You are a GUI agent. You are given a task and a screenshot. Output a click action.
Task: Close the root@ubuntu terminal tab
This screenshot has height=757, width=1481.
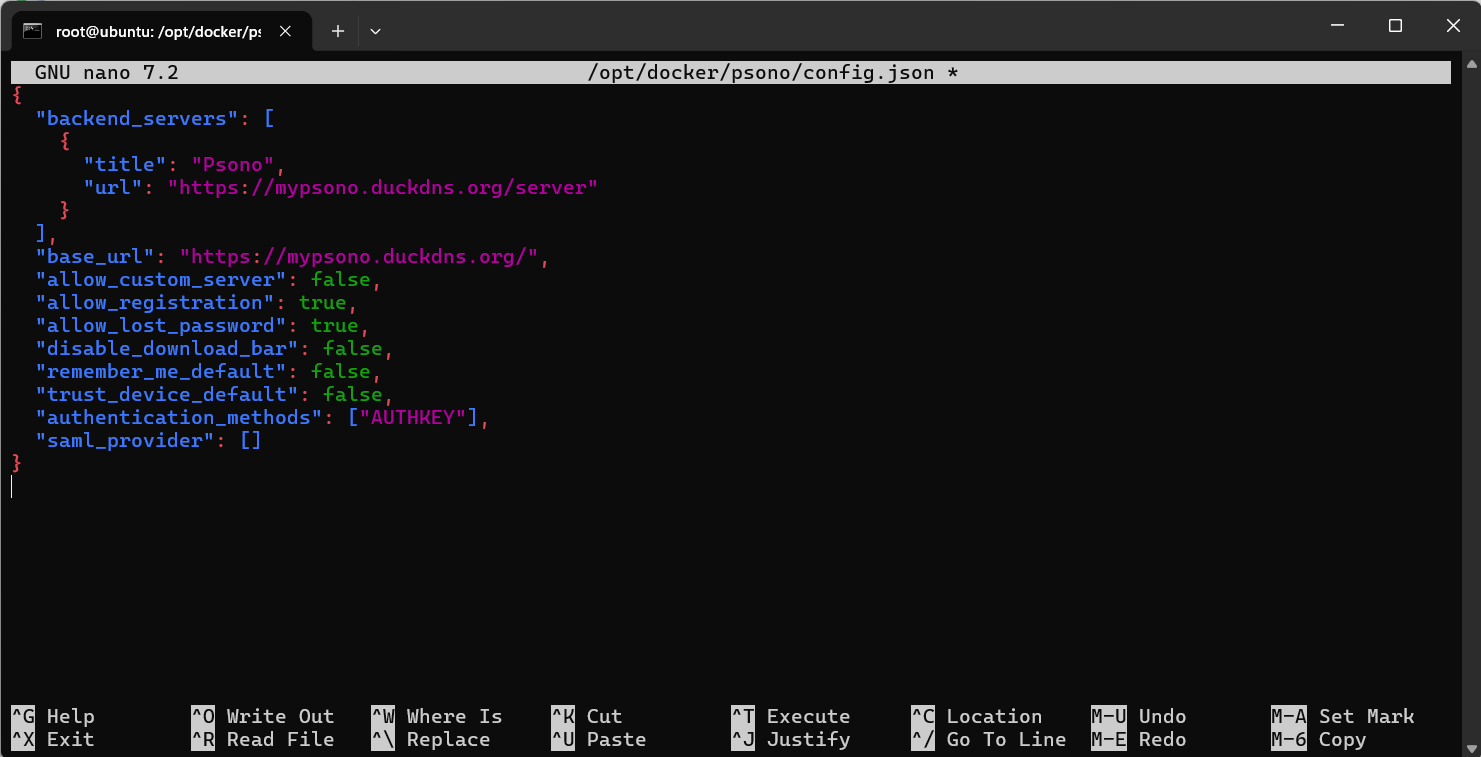pyautogui.click(x=285, y=31)
